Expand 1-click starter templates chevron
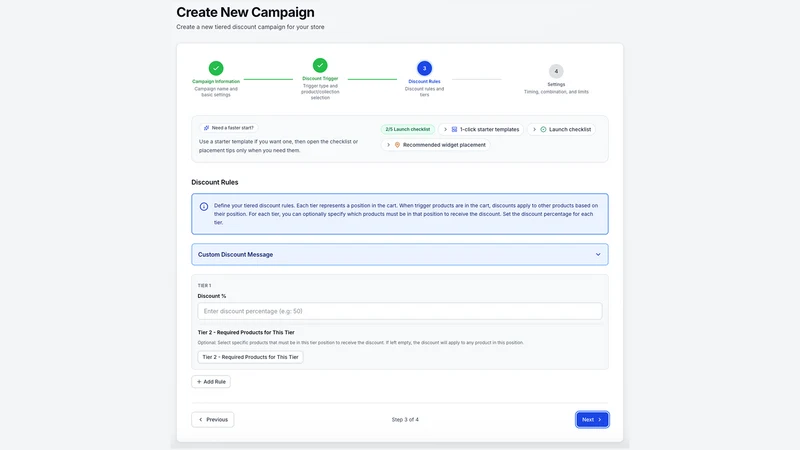 coord(445,130)
